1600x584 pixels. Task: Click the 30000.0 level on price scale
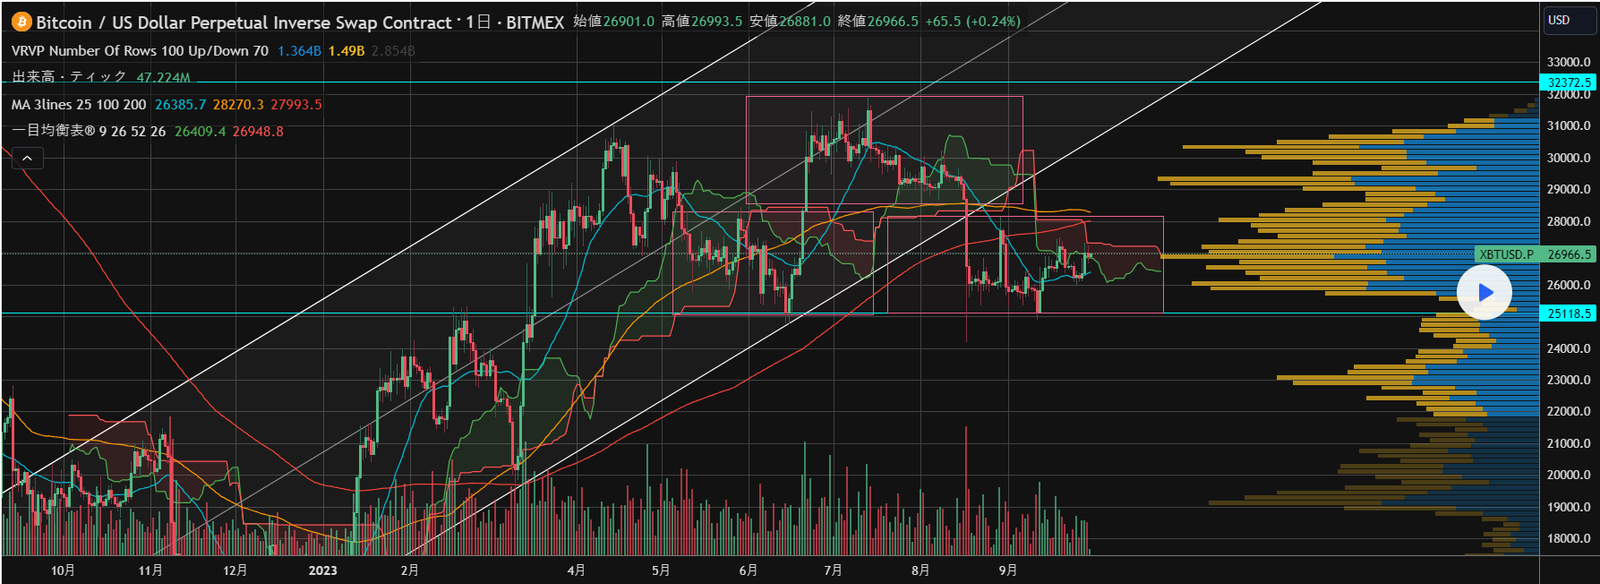point(1568,158)
